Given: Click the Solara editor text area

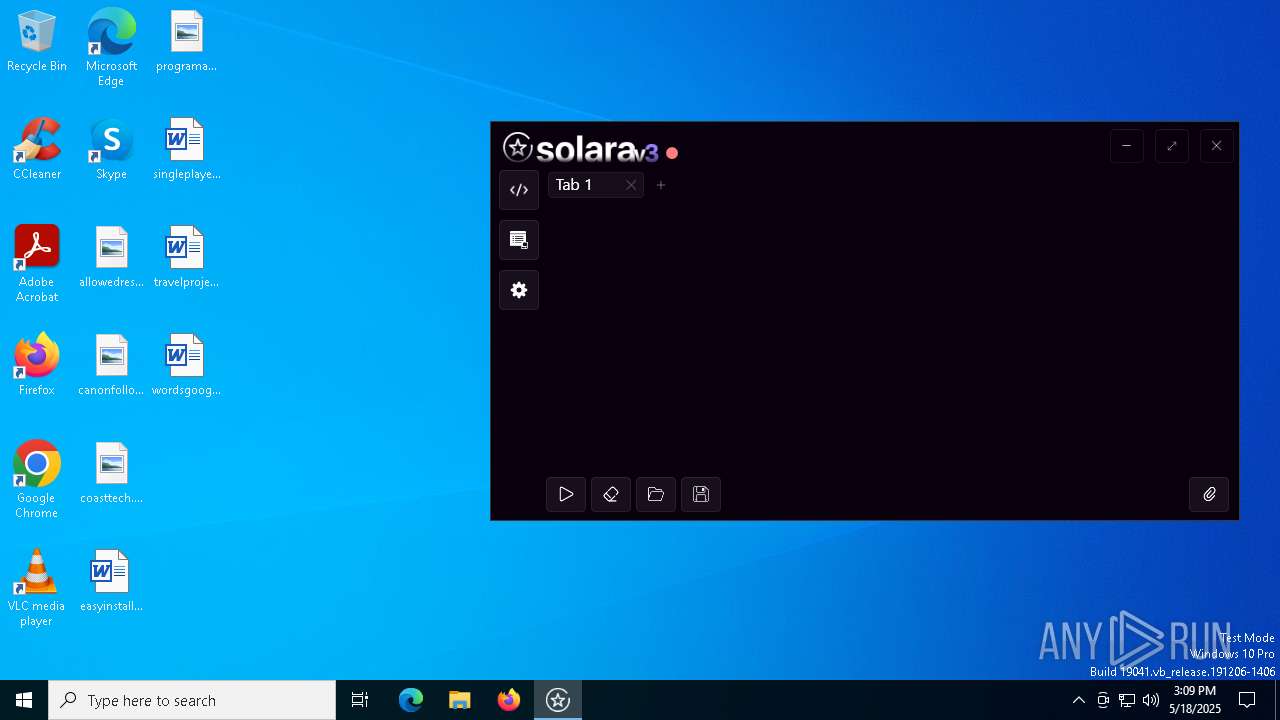Looking at the screenshot, I should [890, 335].
